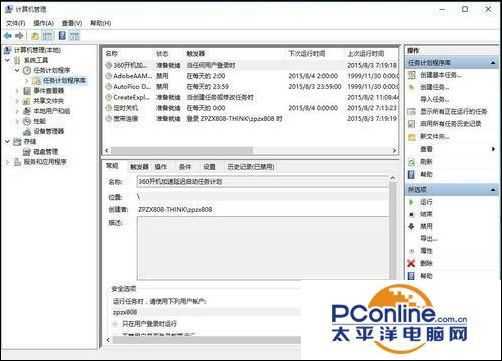Click 显示所有正在运行的任务 action
The image size is (502, 361).
[x=453, y=111]
